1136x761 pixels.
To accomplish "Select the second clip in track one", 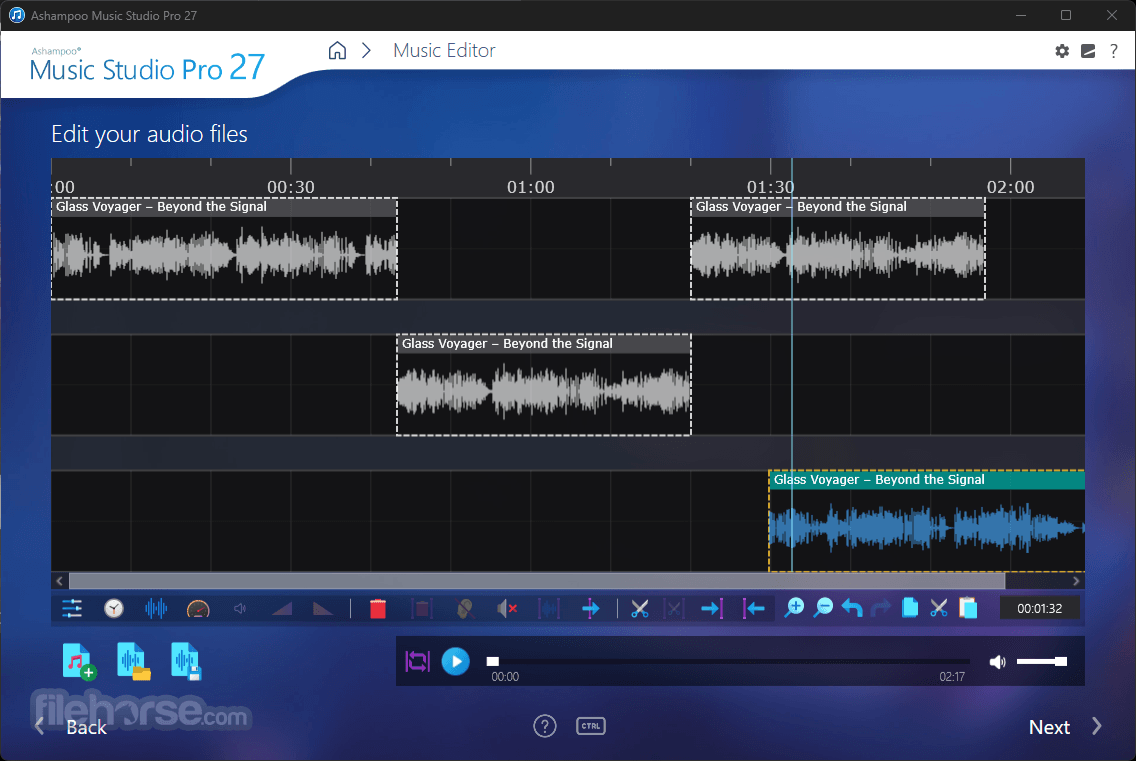I will click(838, 249).
